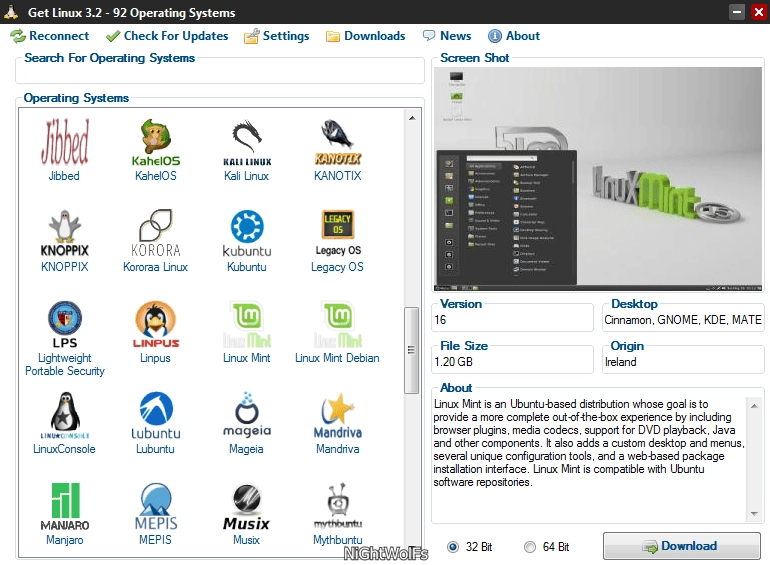The height and width of the screenshot is (565, 770).
Task: Click the Download button
Action: pos(682,546)
